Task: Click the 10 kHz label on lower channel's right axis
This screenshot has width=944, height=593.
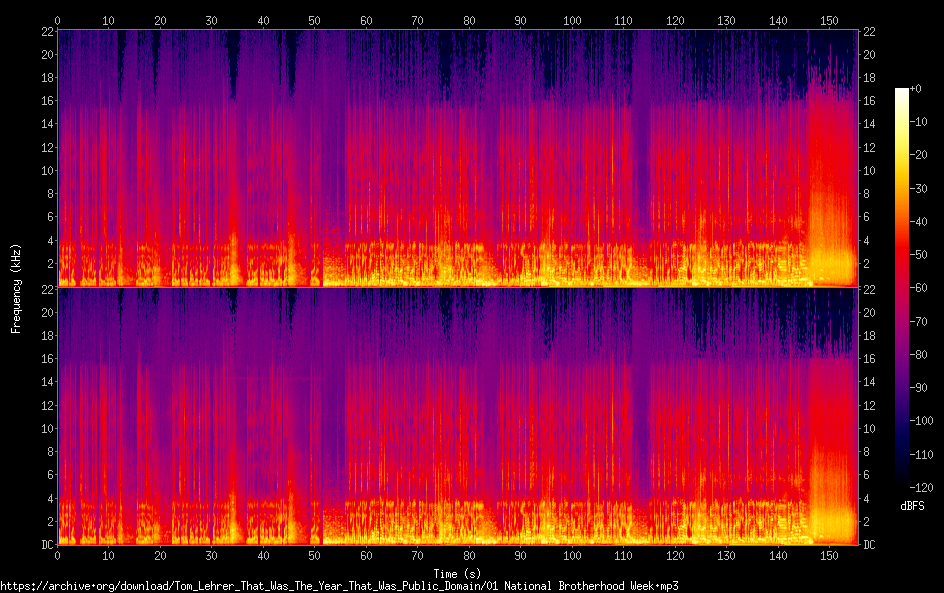Action: point(871,428)
